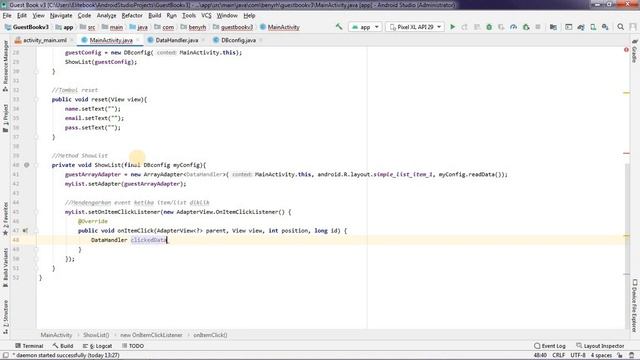This screenshot has height=360, width=640.
Task: Click the gutter icon beside line 40
Action: [27, 165]
